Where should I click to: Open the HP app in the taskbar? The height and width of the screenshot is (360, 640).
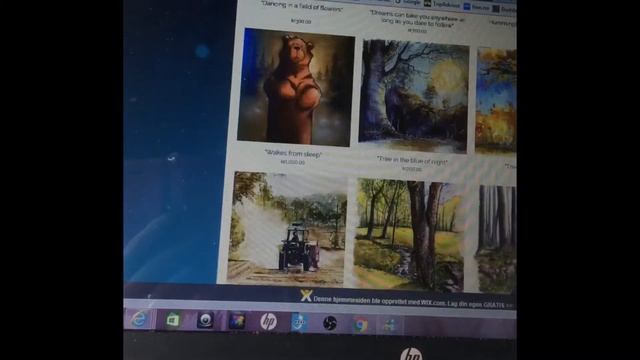click(x=268, y=322)
